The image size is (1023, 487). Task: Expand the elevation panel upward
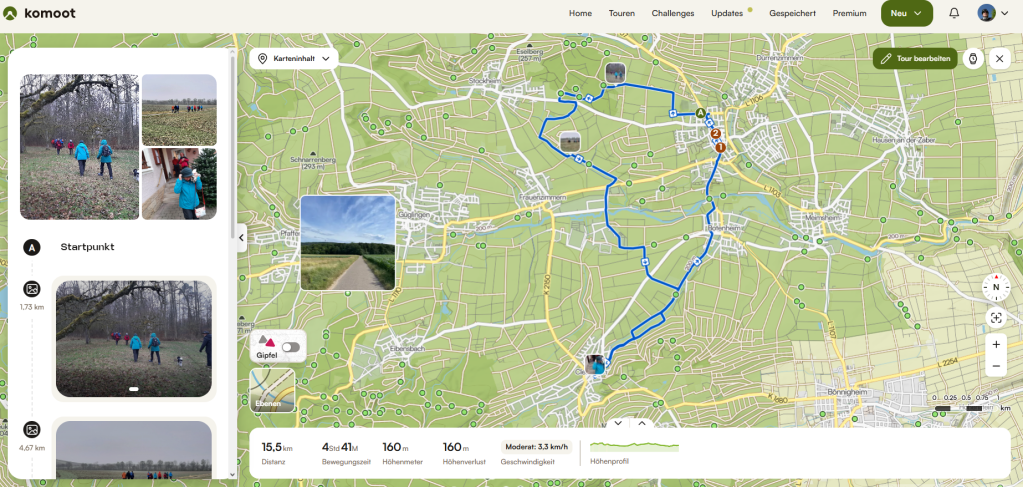(641, 423)
